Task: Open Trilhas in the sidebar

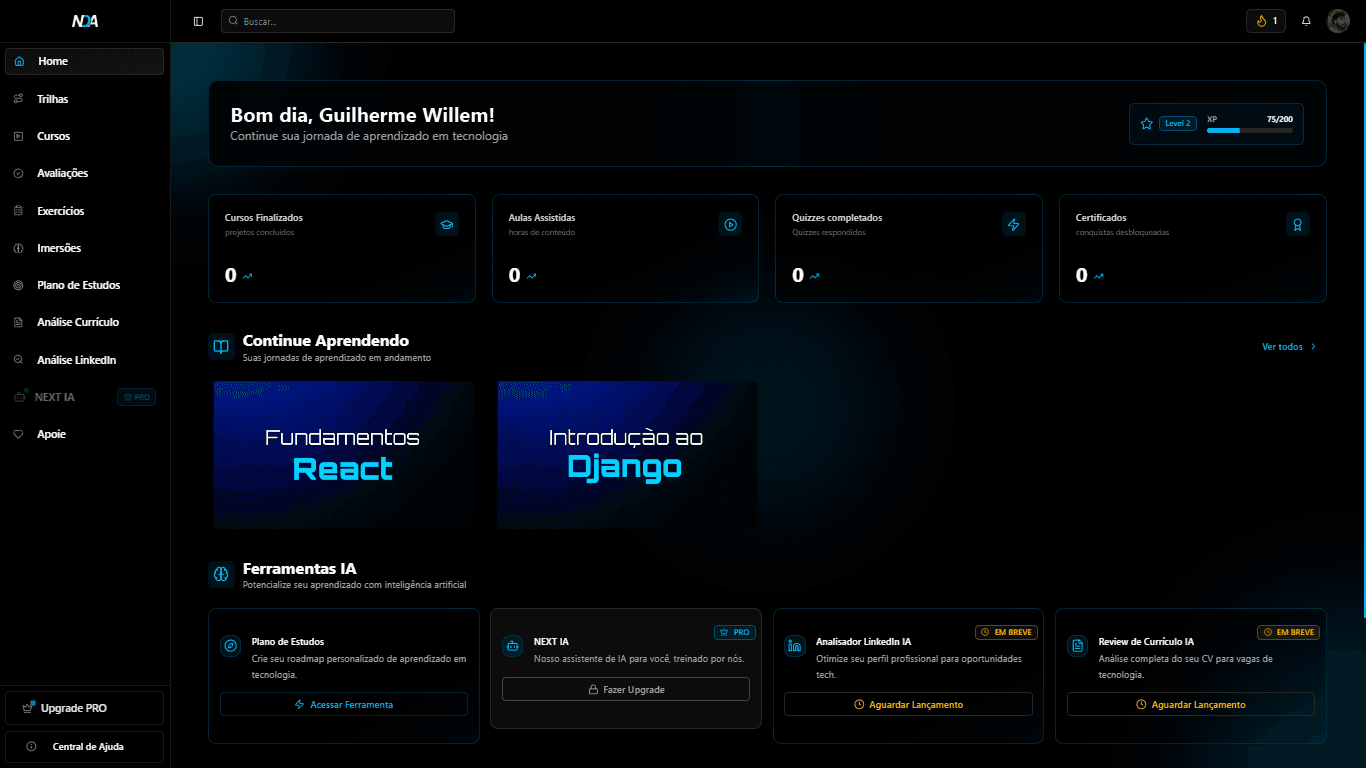Action: [53, 99]
